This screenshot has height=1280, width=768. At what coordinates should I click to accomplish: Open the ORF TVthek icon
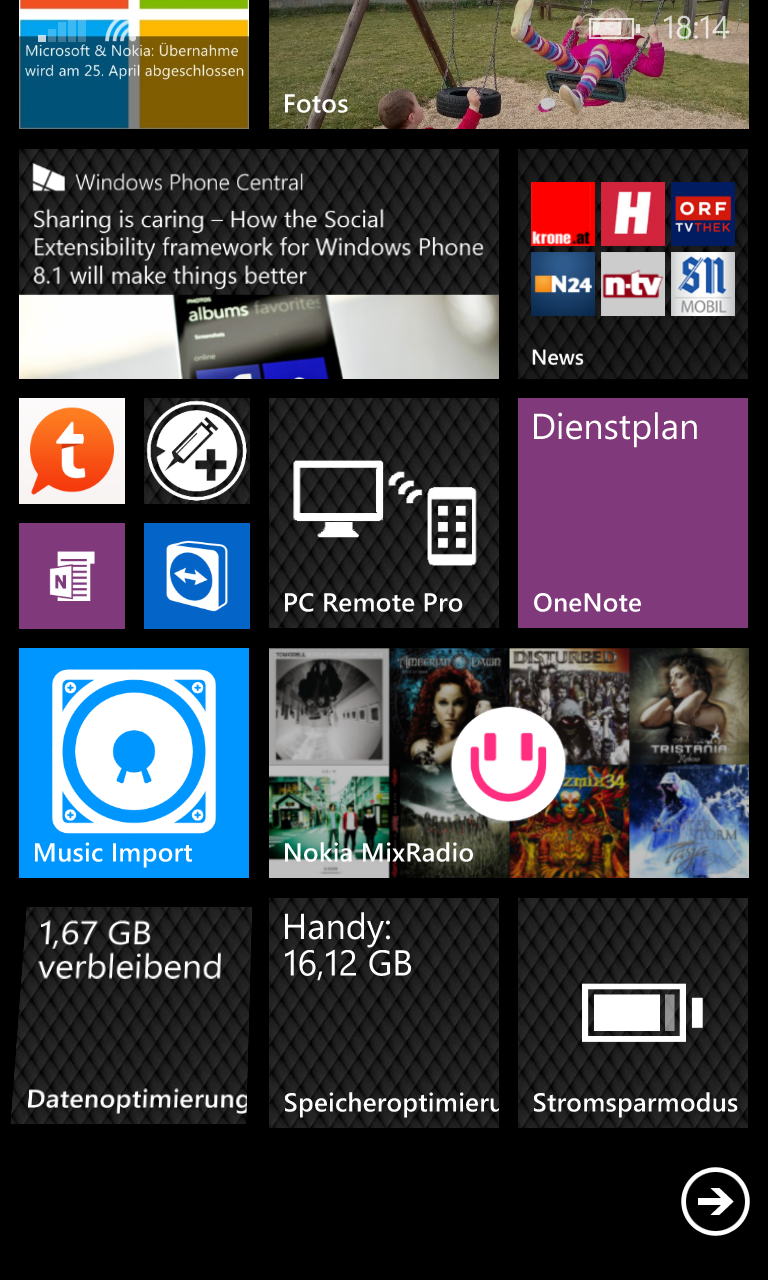pos(703,214)
